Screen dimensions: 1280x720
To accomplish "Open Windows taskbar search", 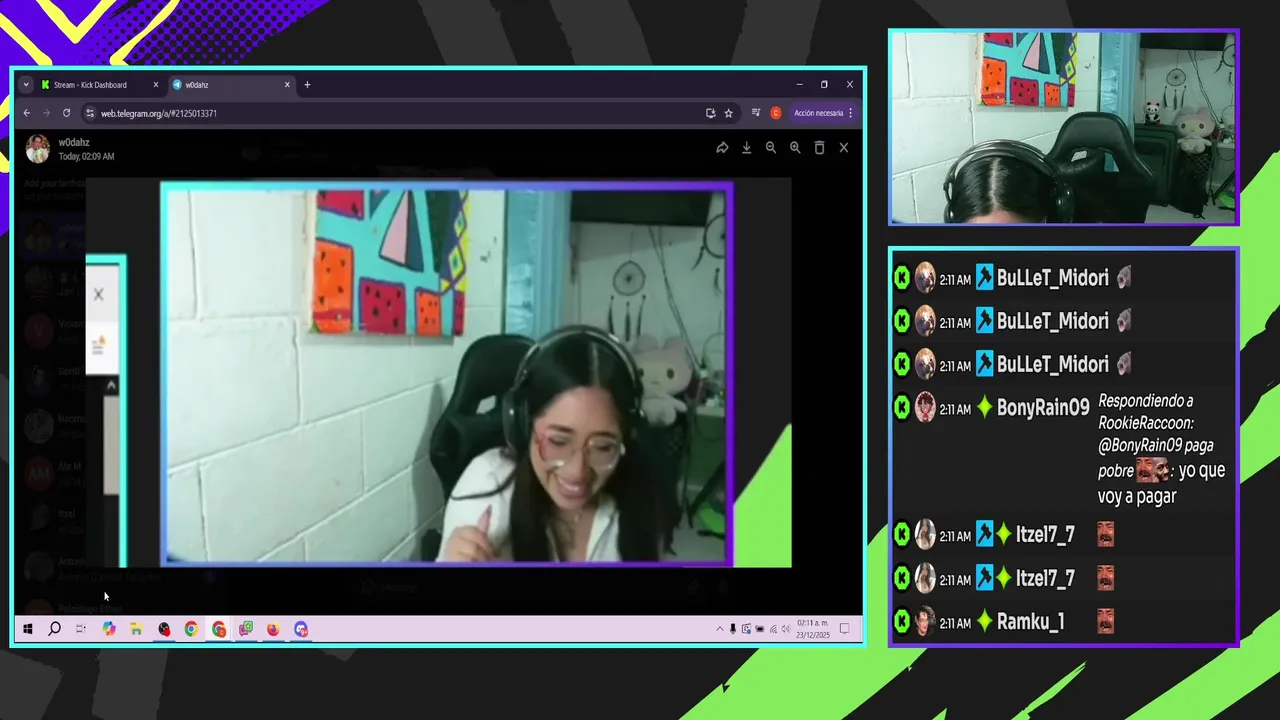I will (55, 629).
